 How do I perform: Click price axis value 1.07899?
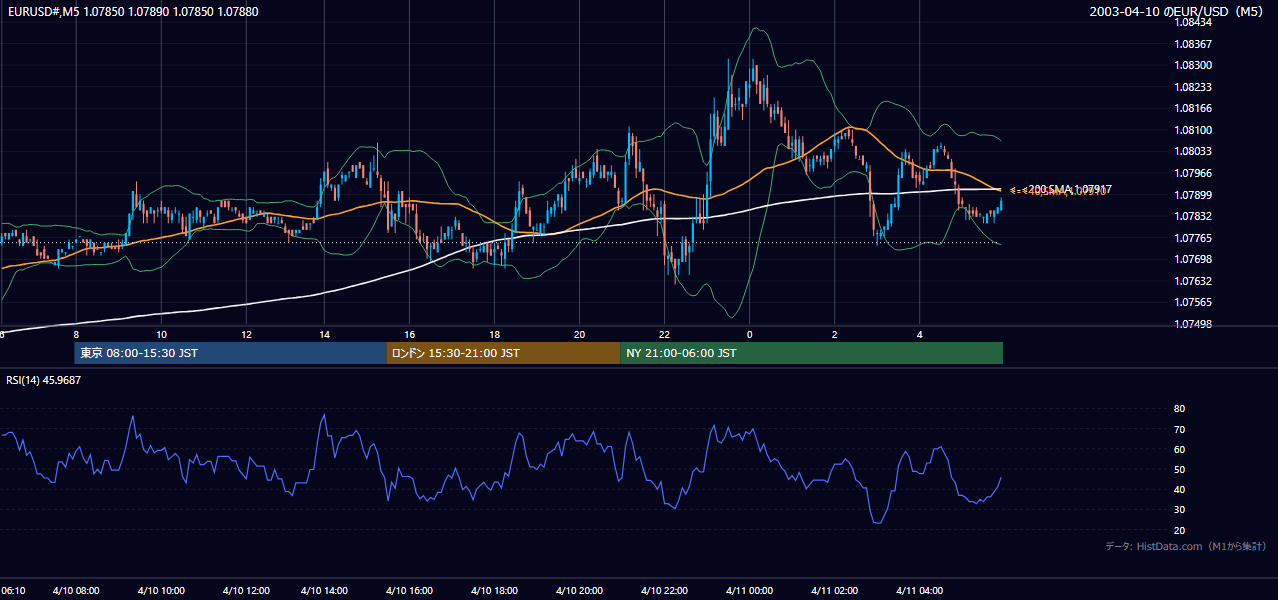(x=1192, y=195)
